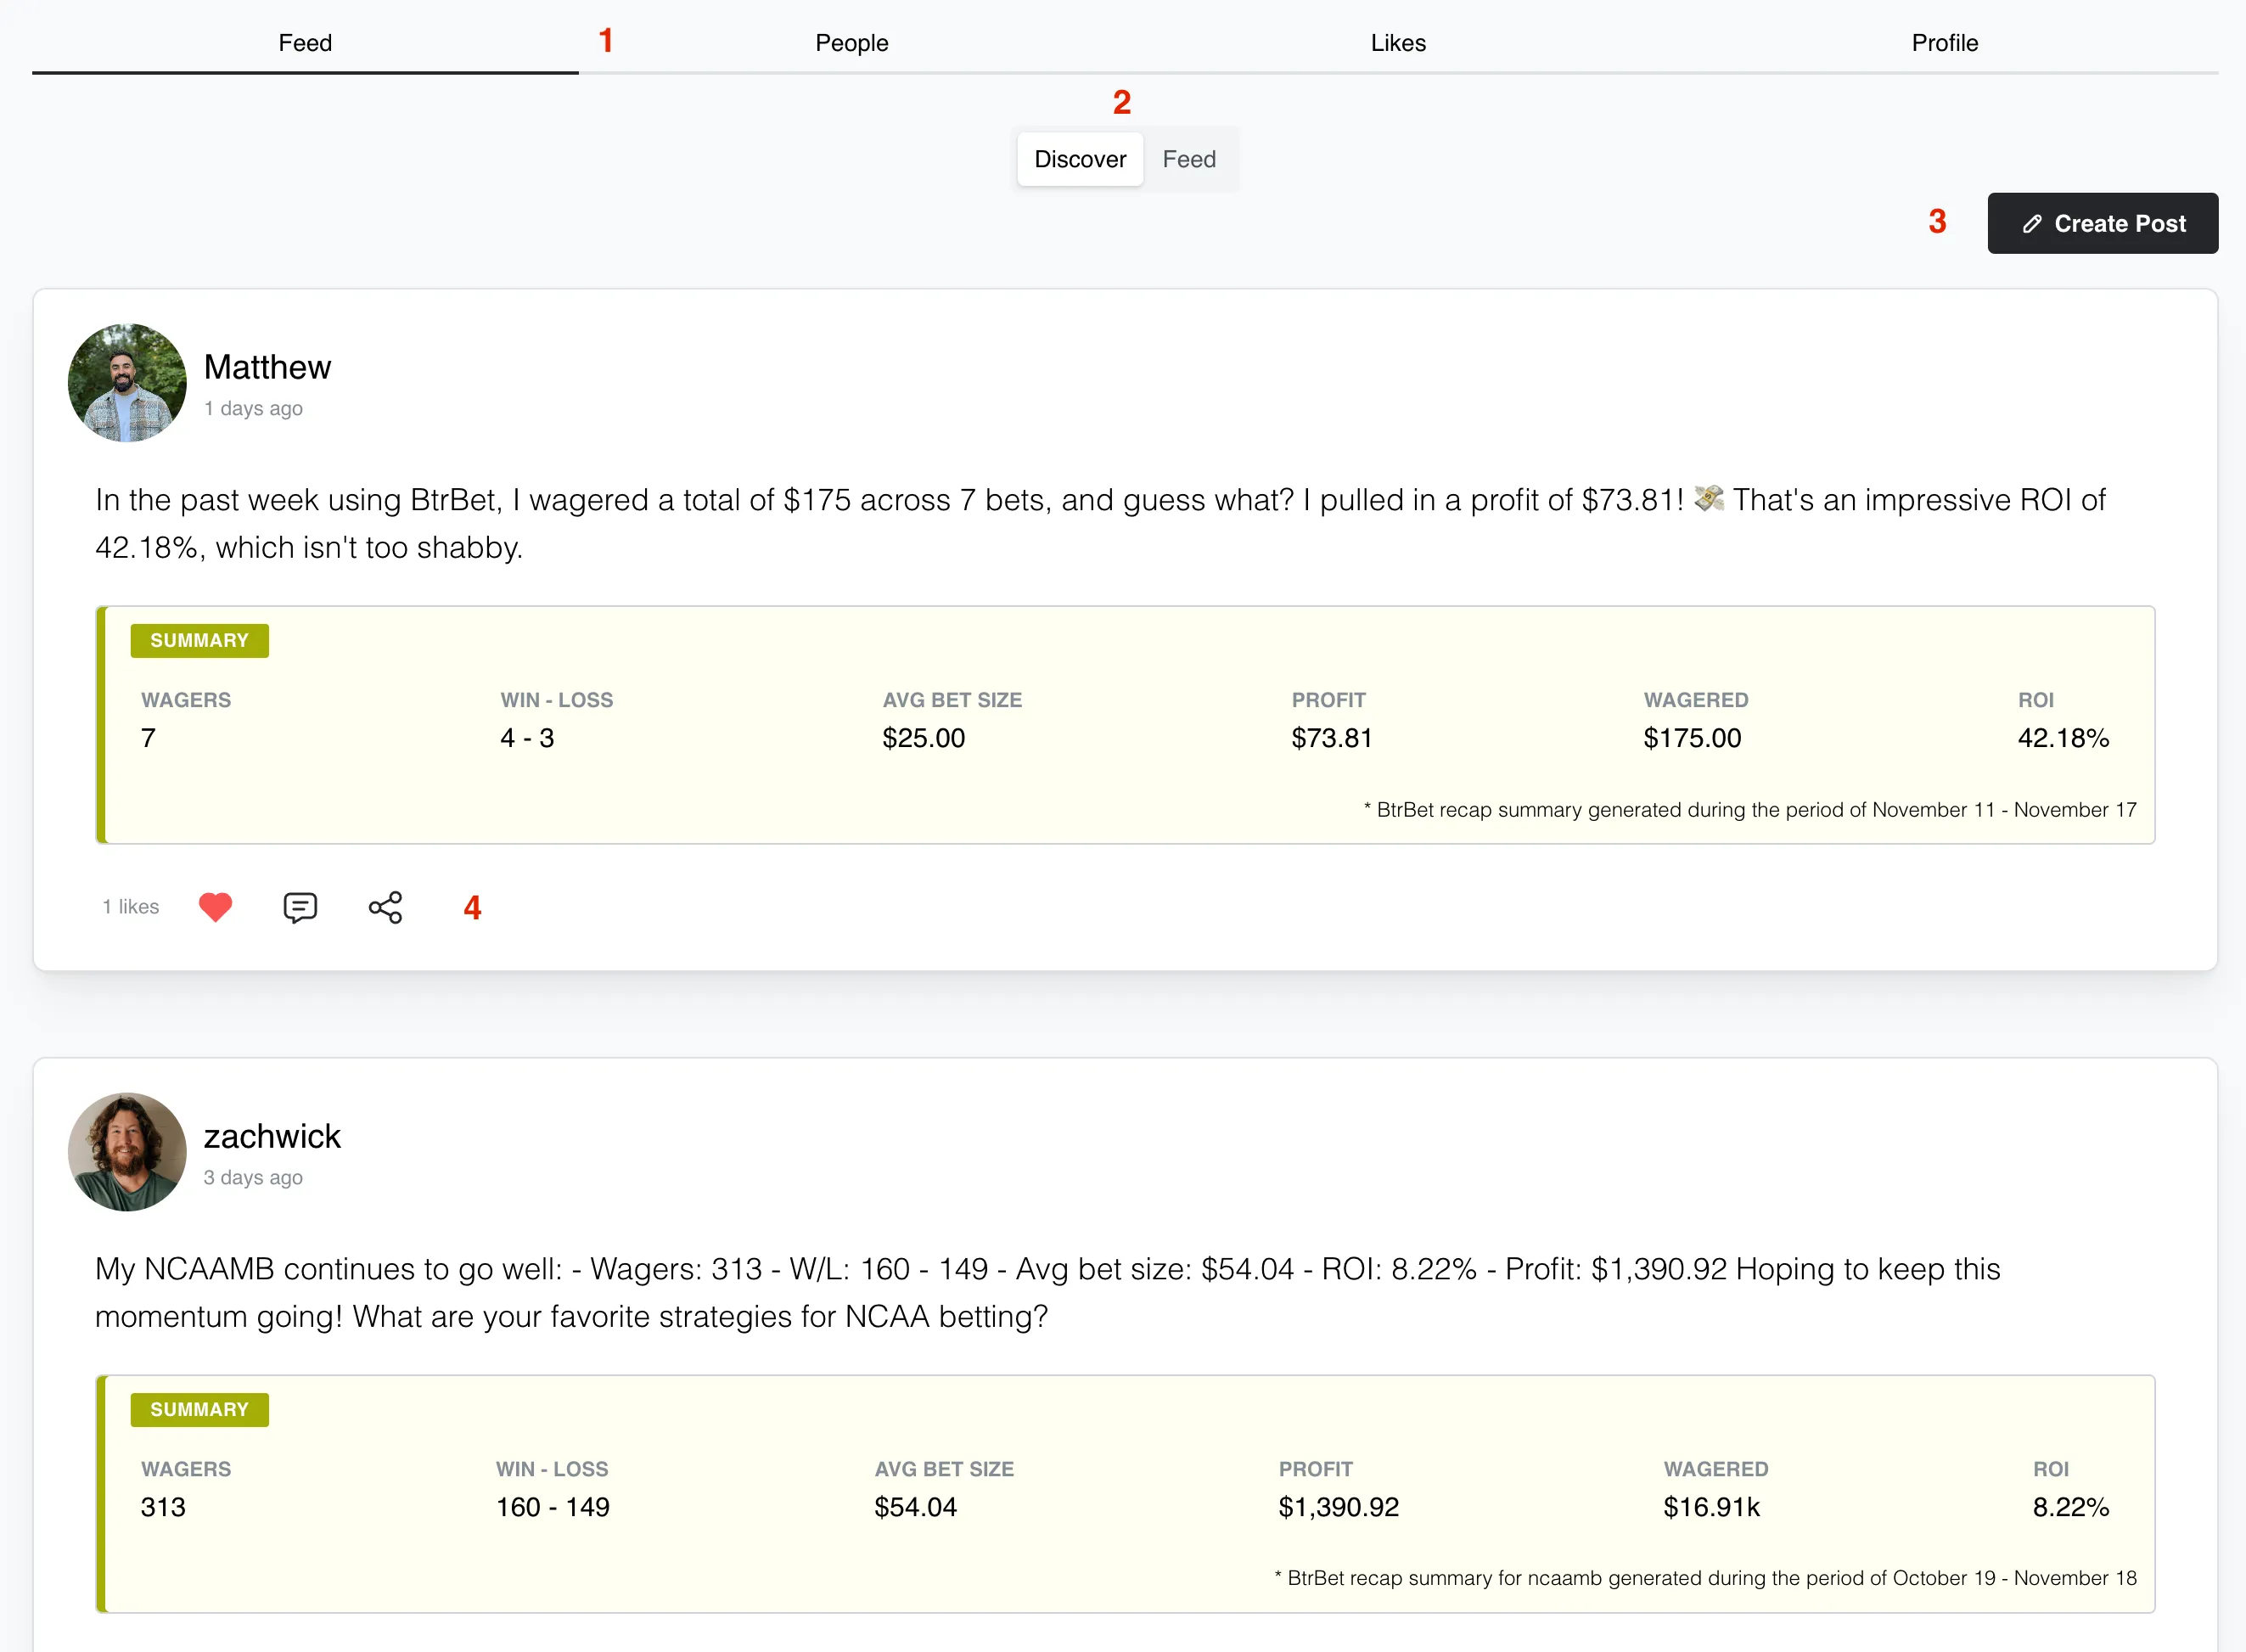Open comments on Matthew's post

pos(300,907)
